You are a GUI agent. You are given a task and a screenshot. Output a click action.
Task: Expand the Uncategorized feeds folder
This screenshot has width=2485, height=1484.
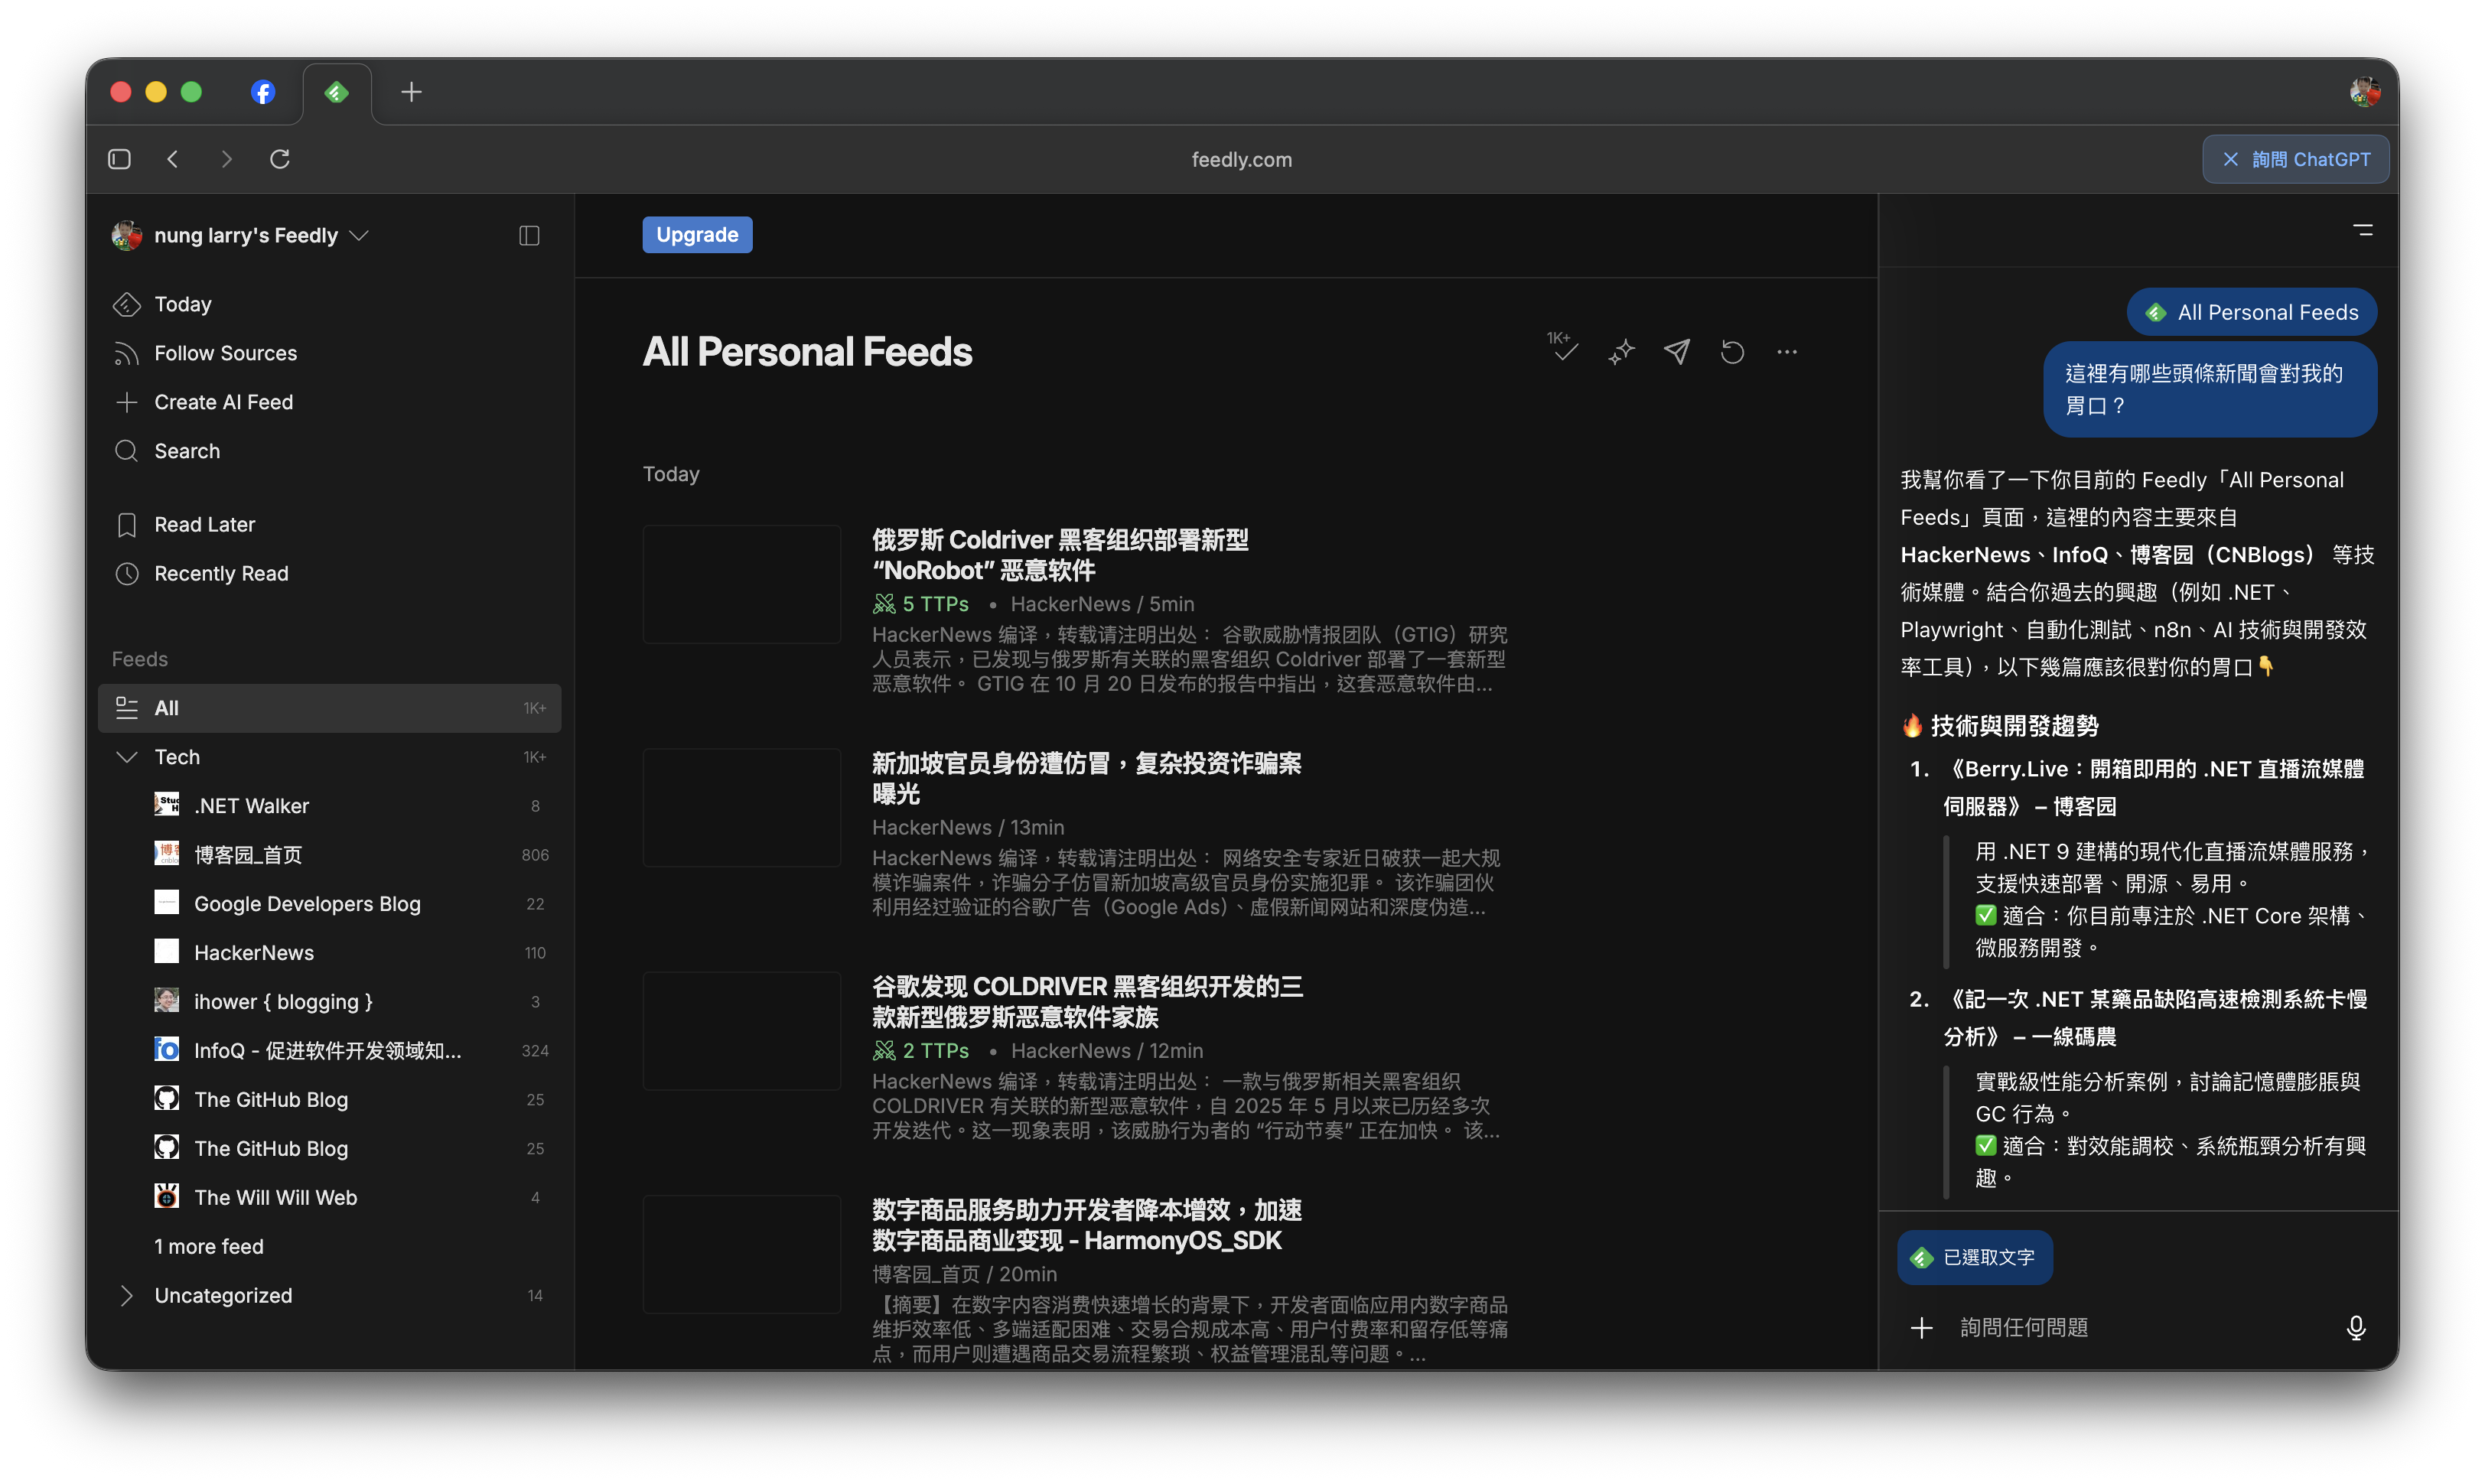point(127,1295)
